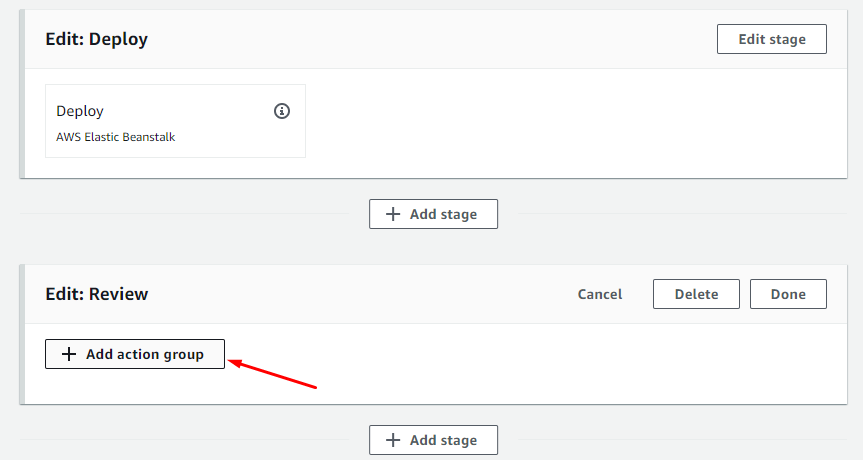Open info for the Deploy action
The image size is (863, 460).
pyautogui.click(x=282, y=111)
